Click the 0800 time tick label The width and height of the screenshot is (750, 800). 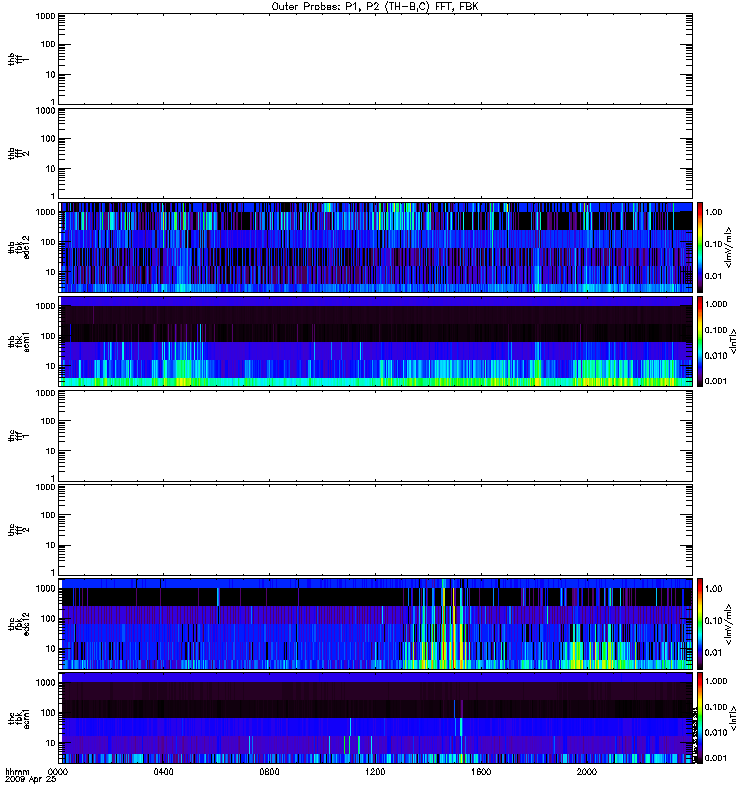269,772
